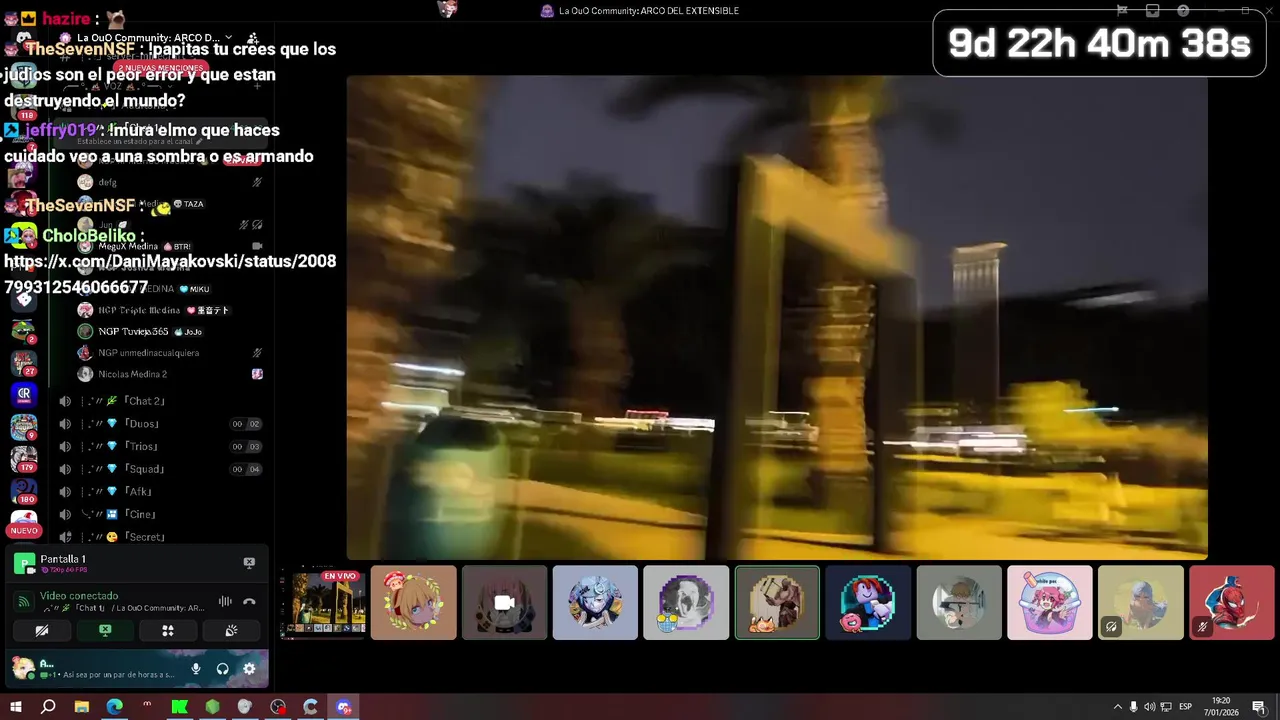Screen dimensions: 1280x720
Task: Click the 2 NUEVAS MENCIONES pill
Action: pos(160,68)
